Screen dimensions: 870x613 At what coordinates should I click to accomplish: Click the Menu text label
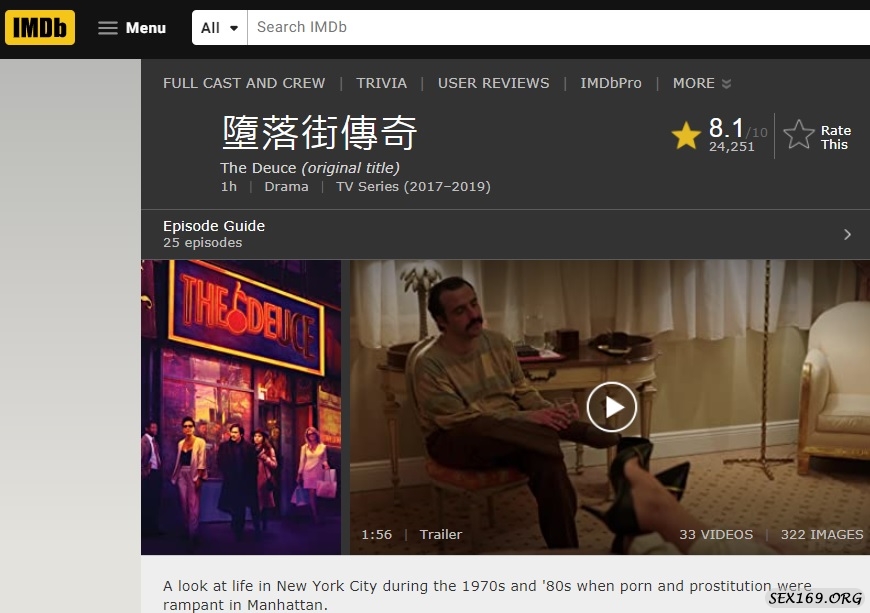click(146, 28)
